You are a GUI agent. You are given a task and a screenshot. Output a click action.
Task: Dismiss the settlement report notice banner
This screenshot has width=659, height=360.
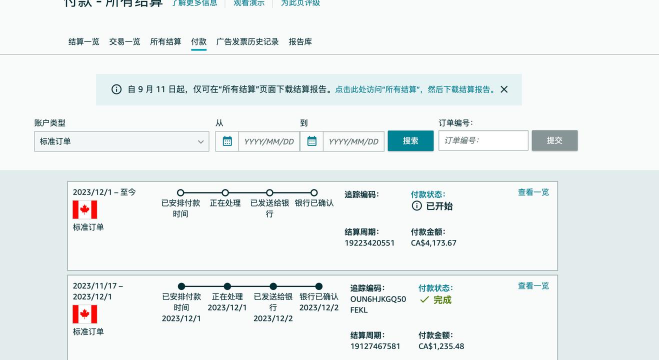(504, 89)
